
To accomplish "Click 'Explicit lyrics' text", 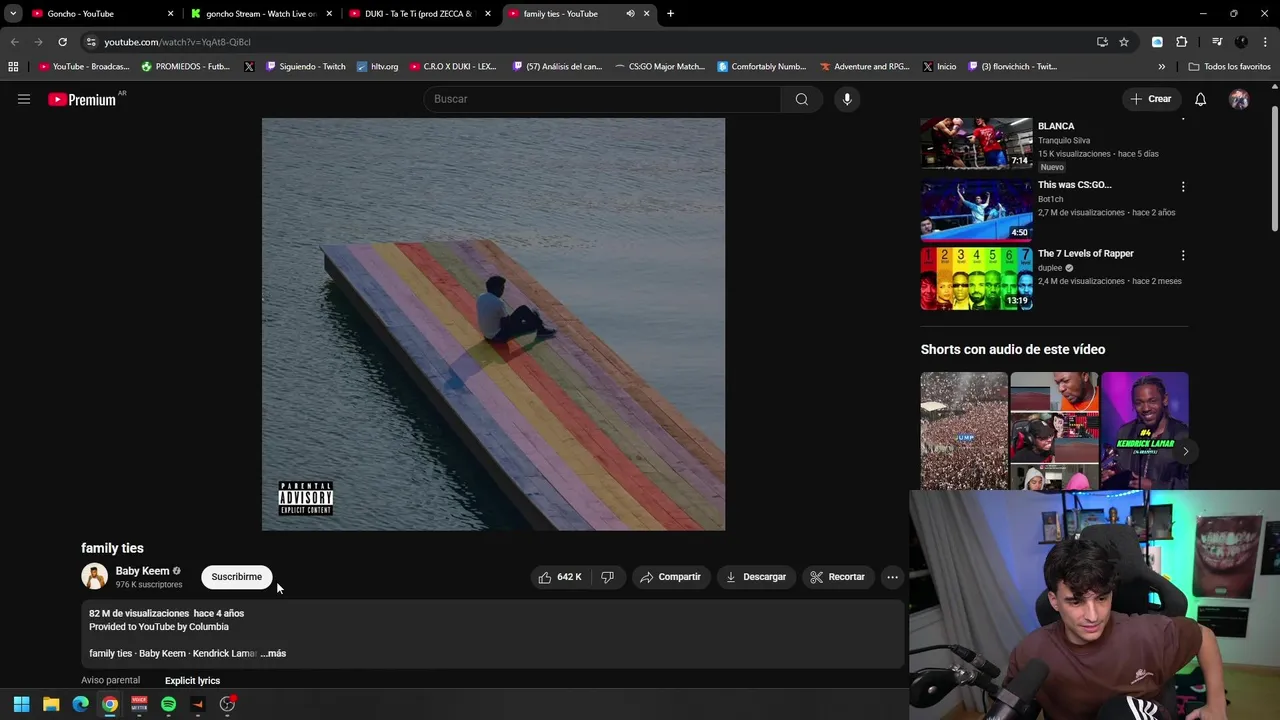I will tap(192, 681).
